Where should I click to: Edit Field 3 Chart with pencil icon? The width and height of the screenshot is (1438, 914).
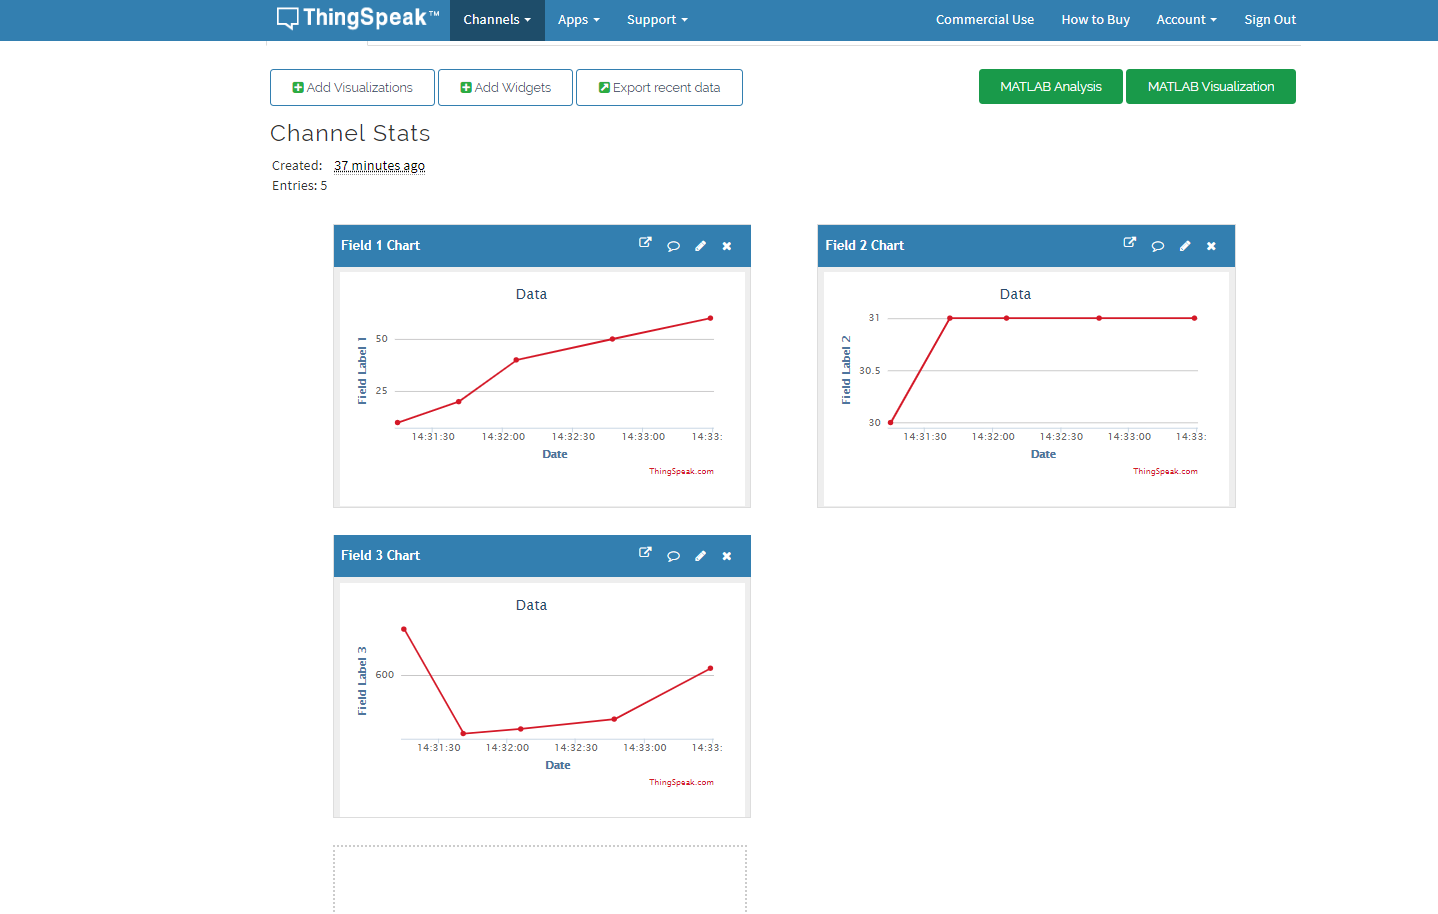pyautogui.click(x=700, y=556)
